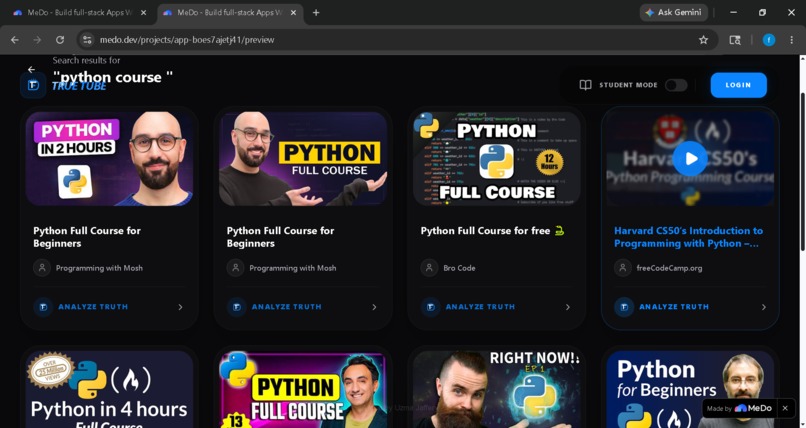Image resolution: width=806 pixels, height=428 pixels.
Task: Click Analyze Truth on the Harvard CS50 card
Action: click(x=674, y=307)
